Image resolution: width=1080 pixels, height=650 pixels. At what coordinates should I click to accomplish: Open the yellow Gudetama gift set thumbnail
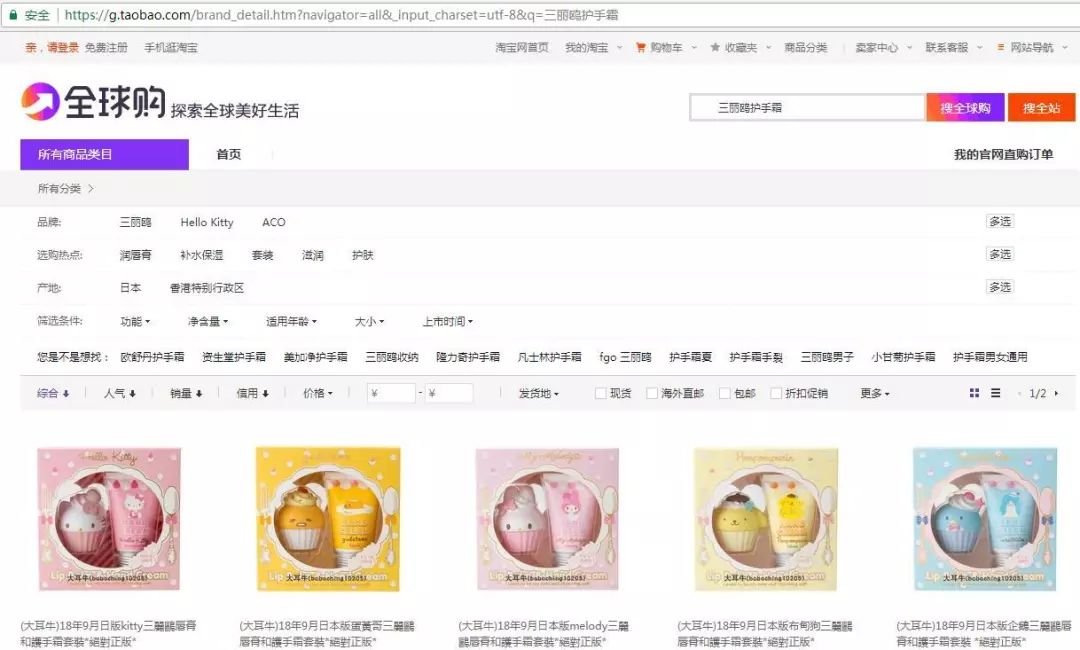(x=328, y=518)
